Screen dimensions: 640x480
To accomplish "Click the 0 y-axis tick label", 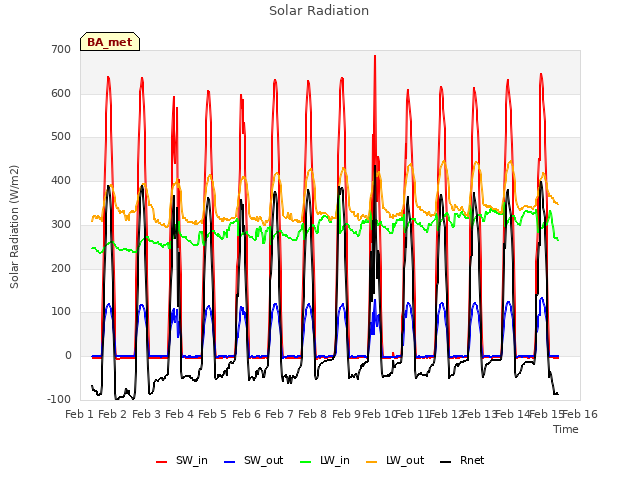I will (x=68, y=356).
